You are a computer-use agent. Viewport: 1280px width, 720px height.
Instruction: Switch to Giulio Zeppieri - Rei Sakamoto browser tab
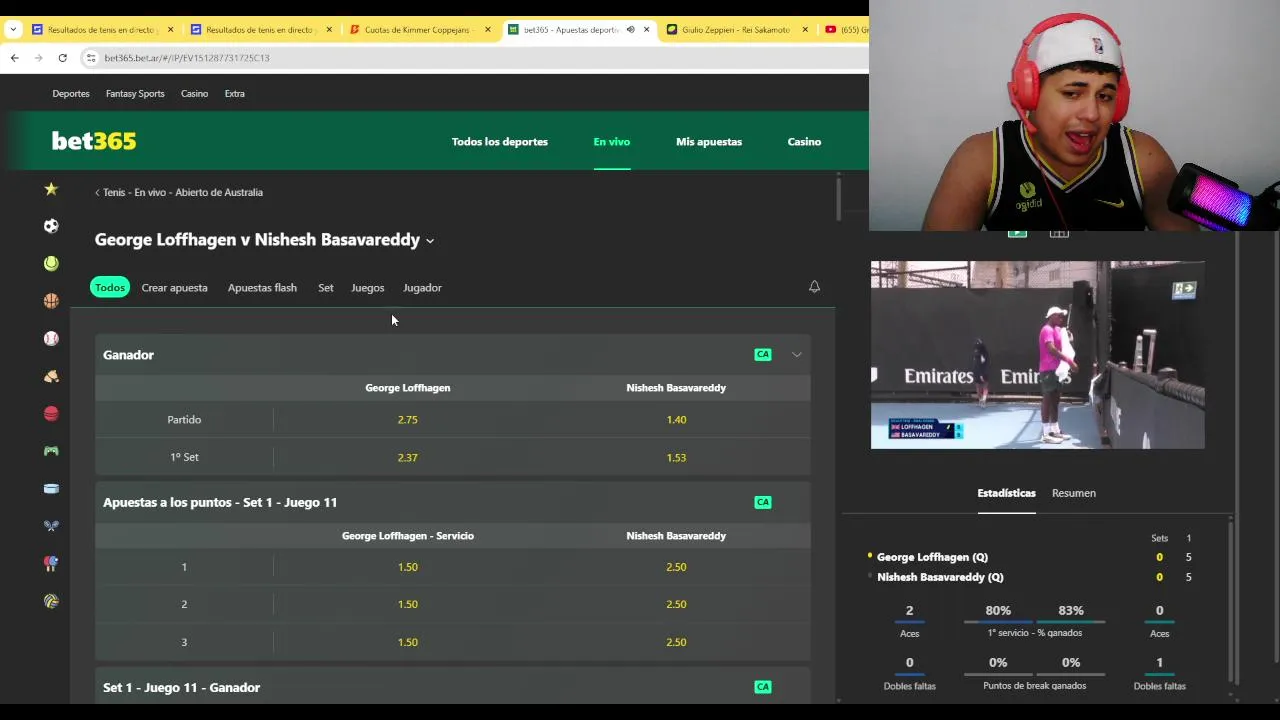(735, 30)
